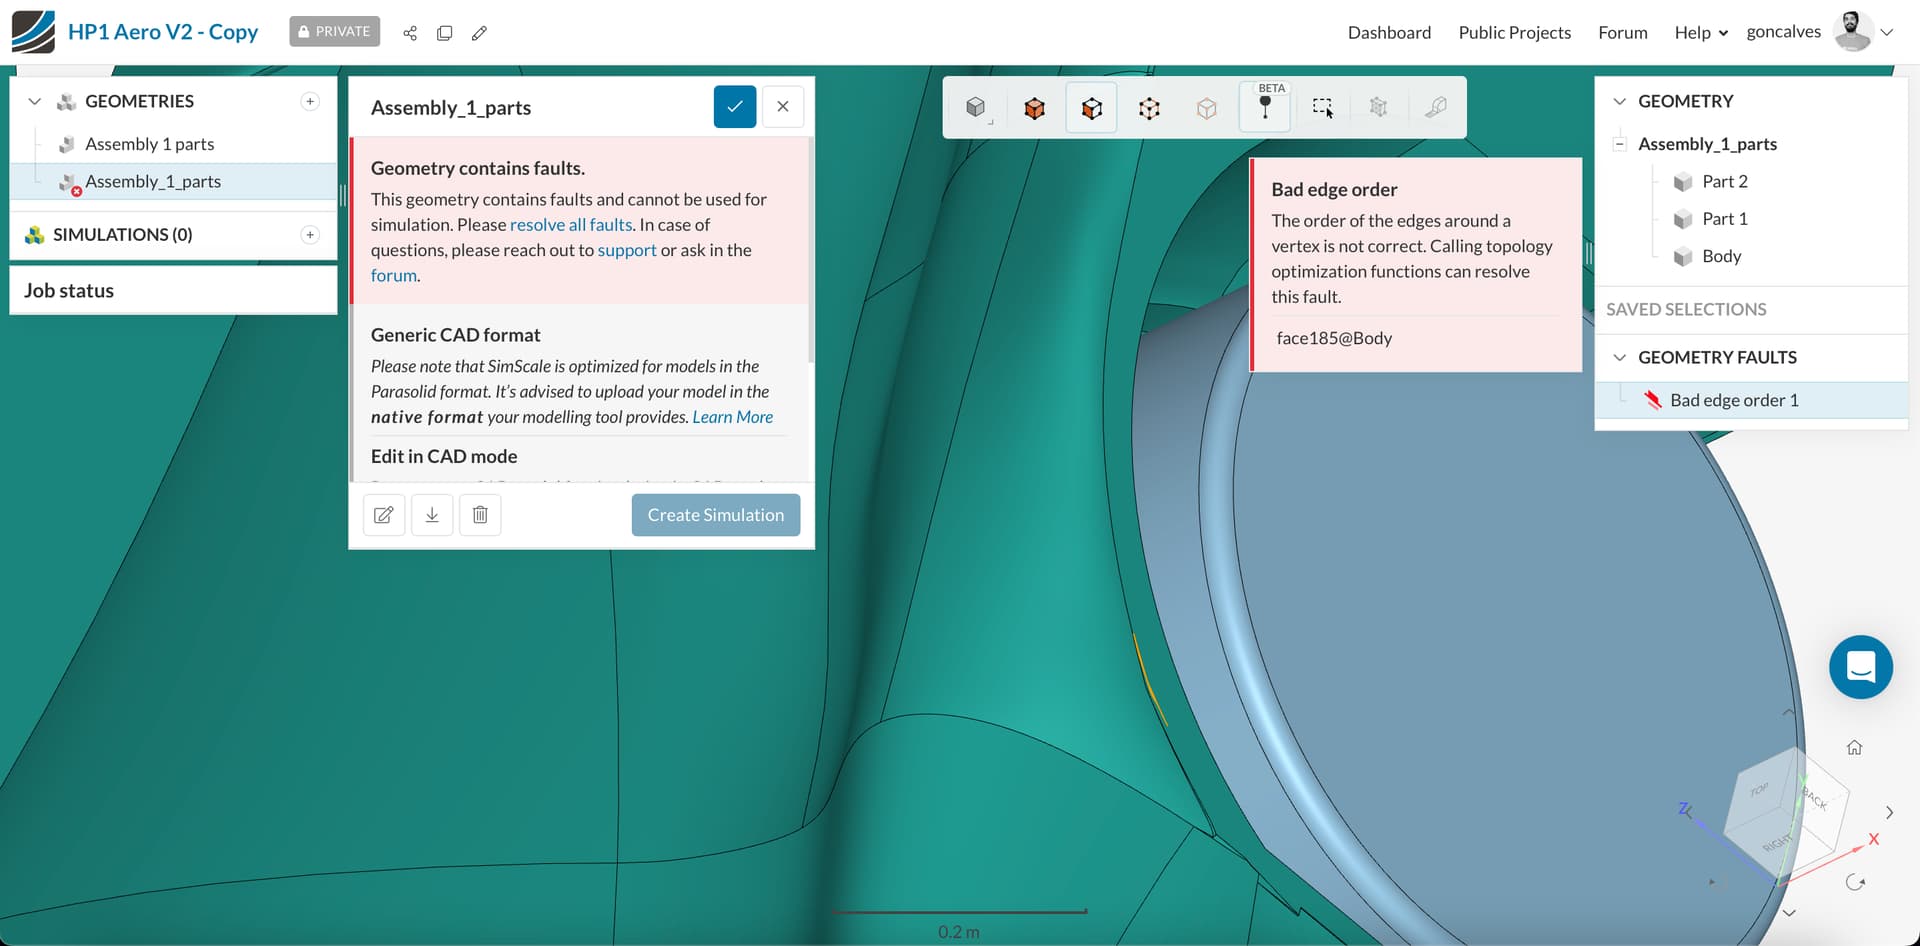
Task: Open the edit geometry icon in panel footer
Action: click(x=384, y=515)
